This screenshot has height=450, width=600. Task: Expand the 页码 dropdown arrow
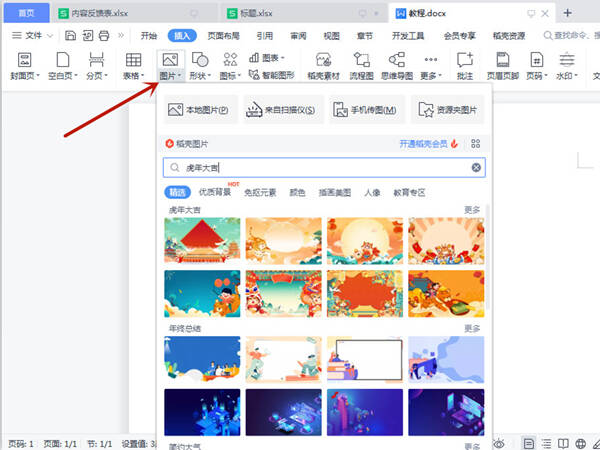(546, 76)
